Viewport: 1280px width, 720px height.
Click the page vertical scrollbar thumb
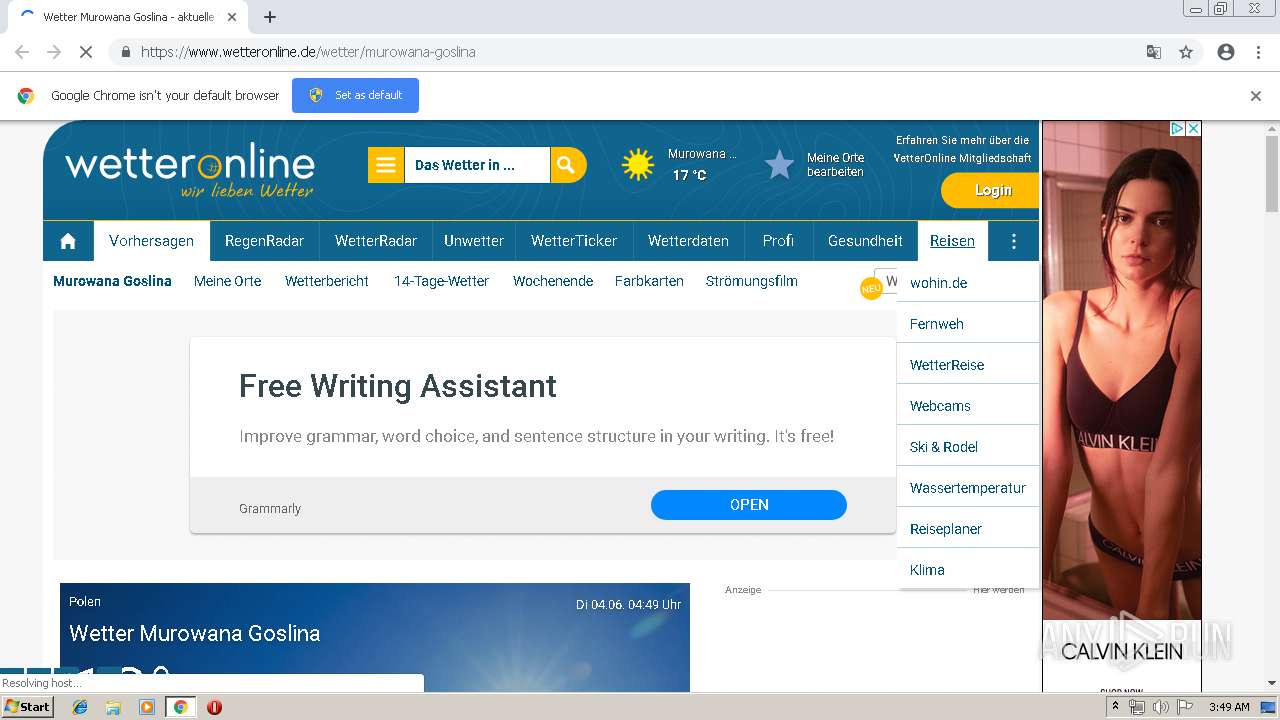[x=1272, y=173]
